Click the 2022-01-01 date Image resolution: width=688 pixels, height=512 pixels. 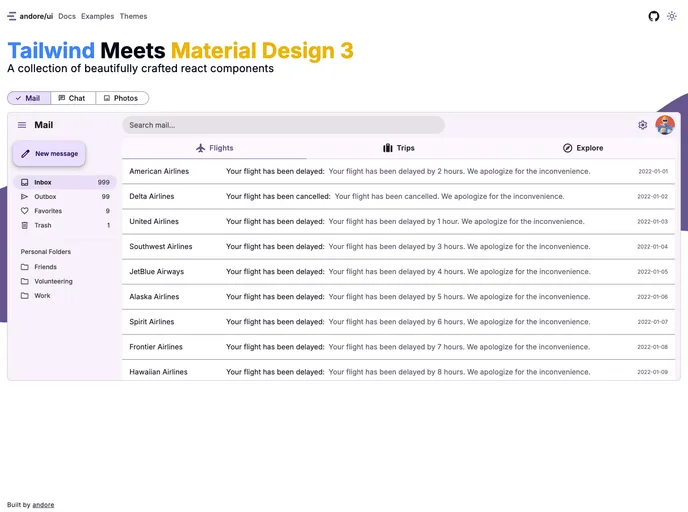click(653, 171)
